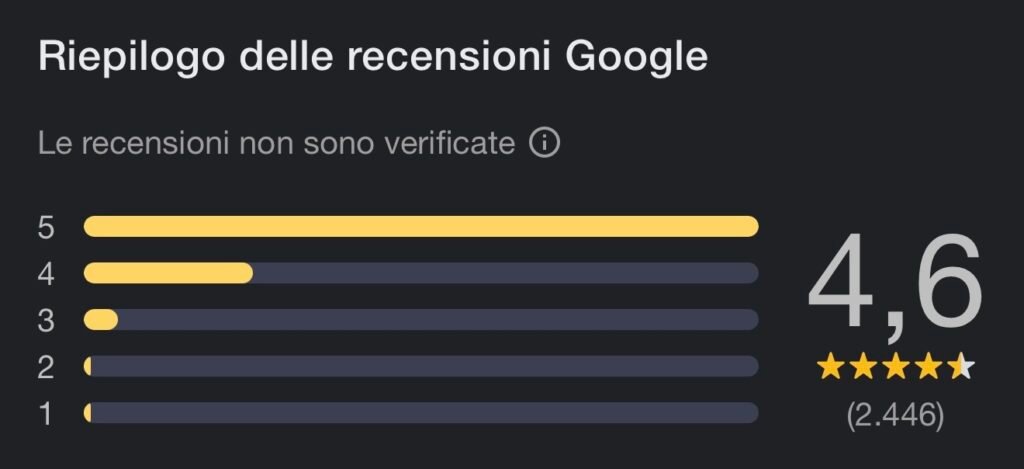The height and width of the screenshot is (469, 1024).
Task: Click the yellow filled part of the 4-star bar
Action: pos(168,273)
